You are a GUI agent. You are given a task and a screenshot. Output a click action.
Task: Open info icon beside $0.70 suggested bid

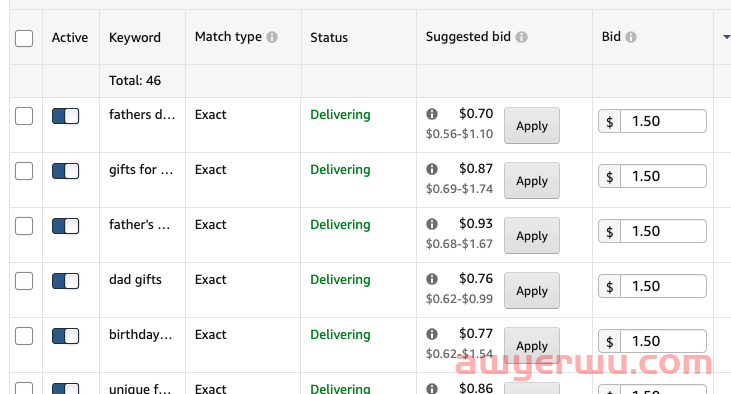pos(432,114)
